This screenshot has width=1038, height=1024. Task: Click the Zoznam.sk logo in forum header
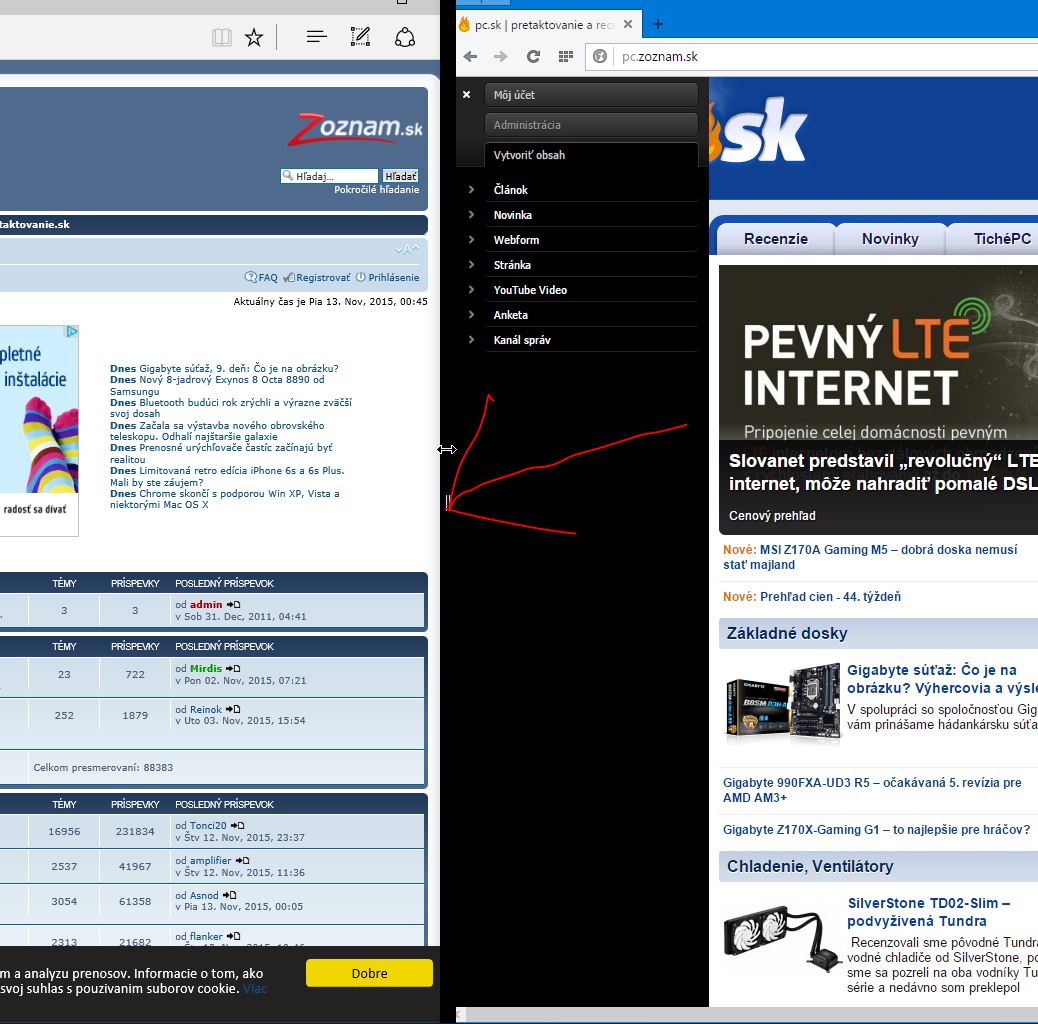355,128
